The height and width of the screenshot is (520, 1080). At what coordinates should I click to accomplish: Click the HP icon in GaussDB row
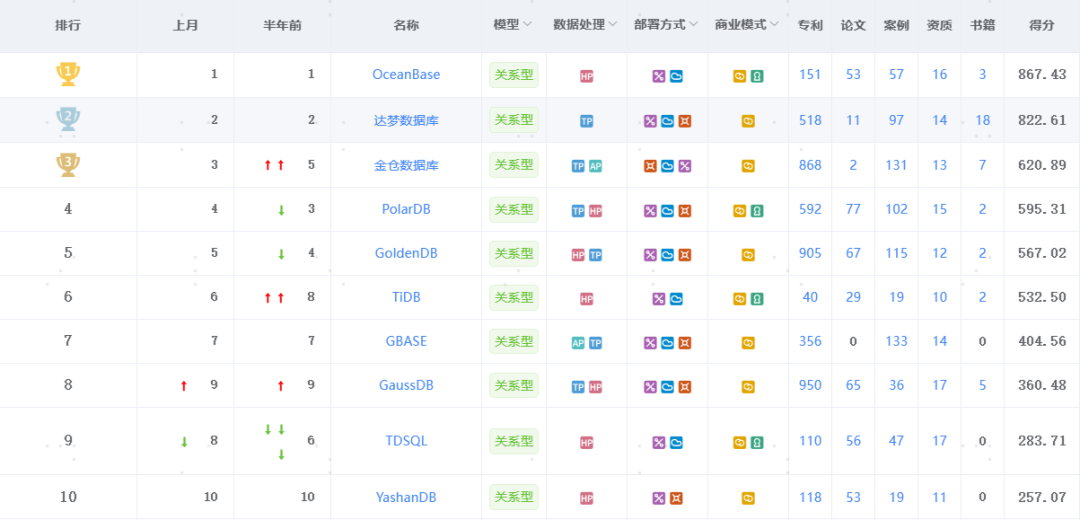(x=595, y=387)
